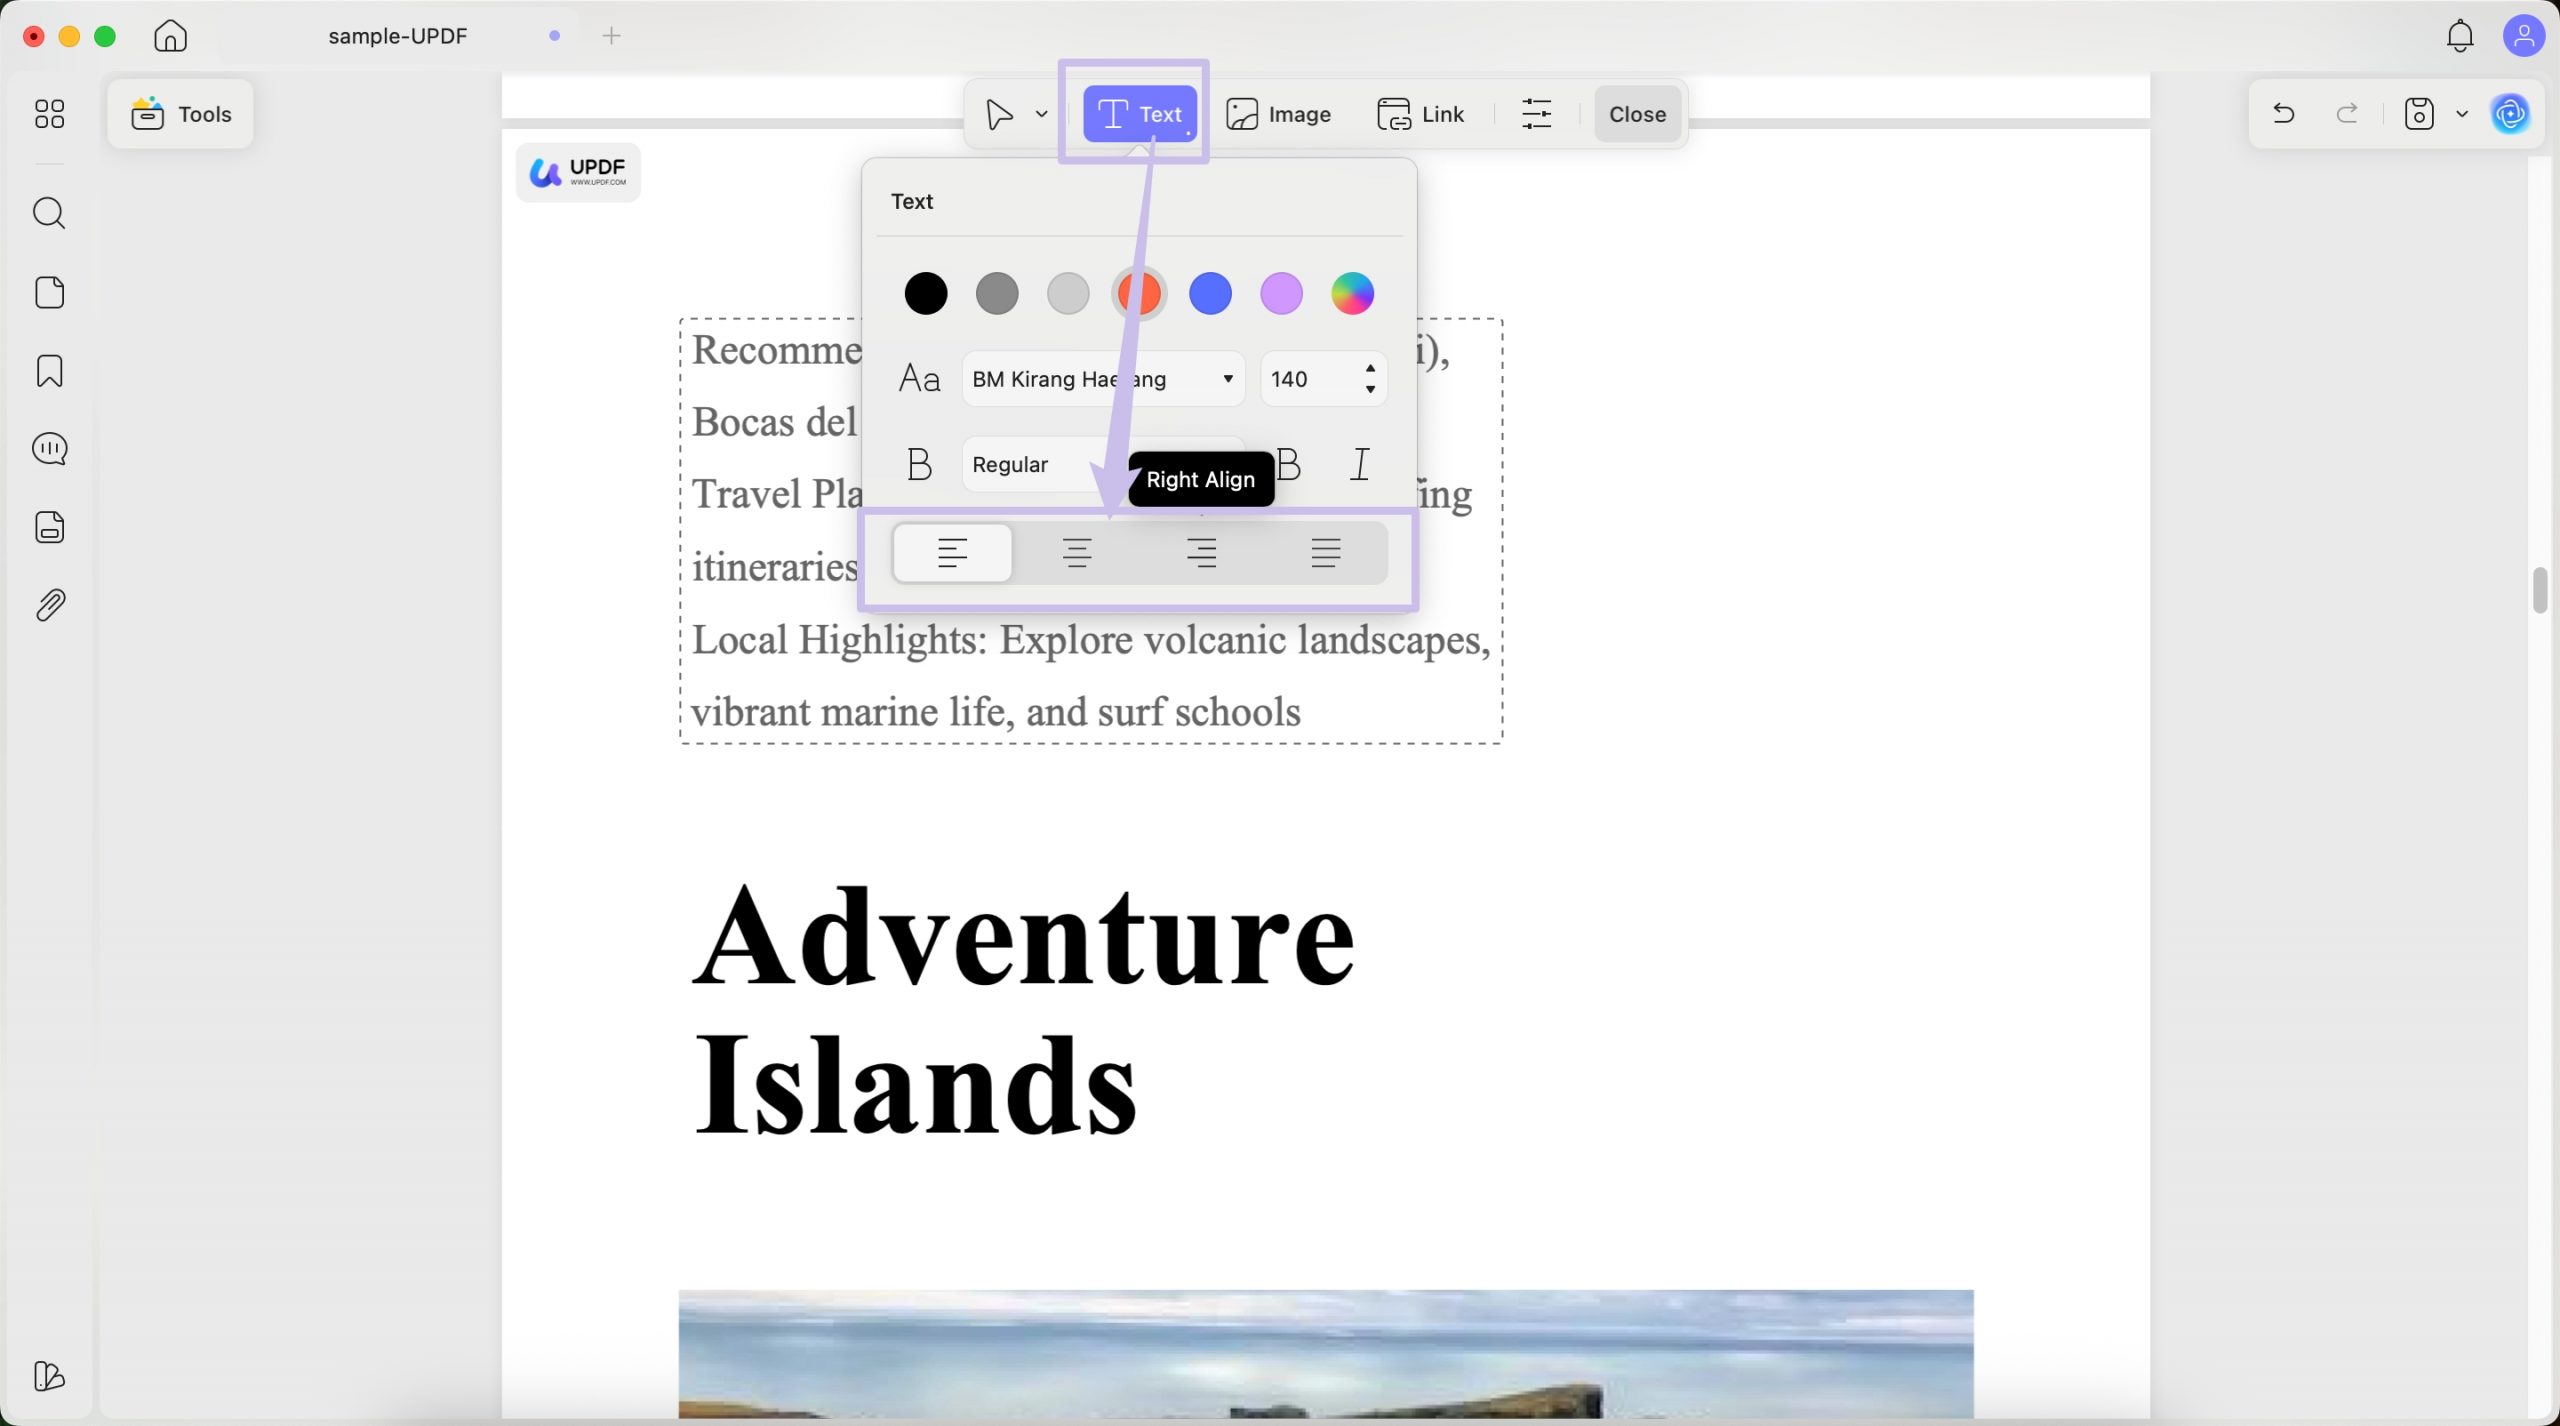Open the Tools panel
Image resolution: width=2560 pixels, height=1426 pixels.
pos(180,113)
